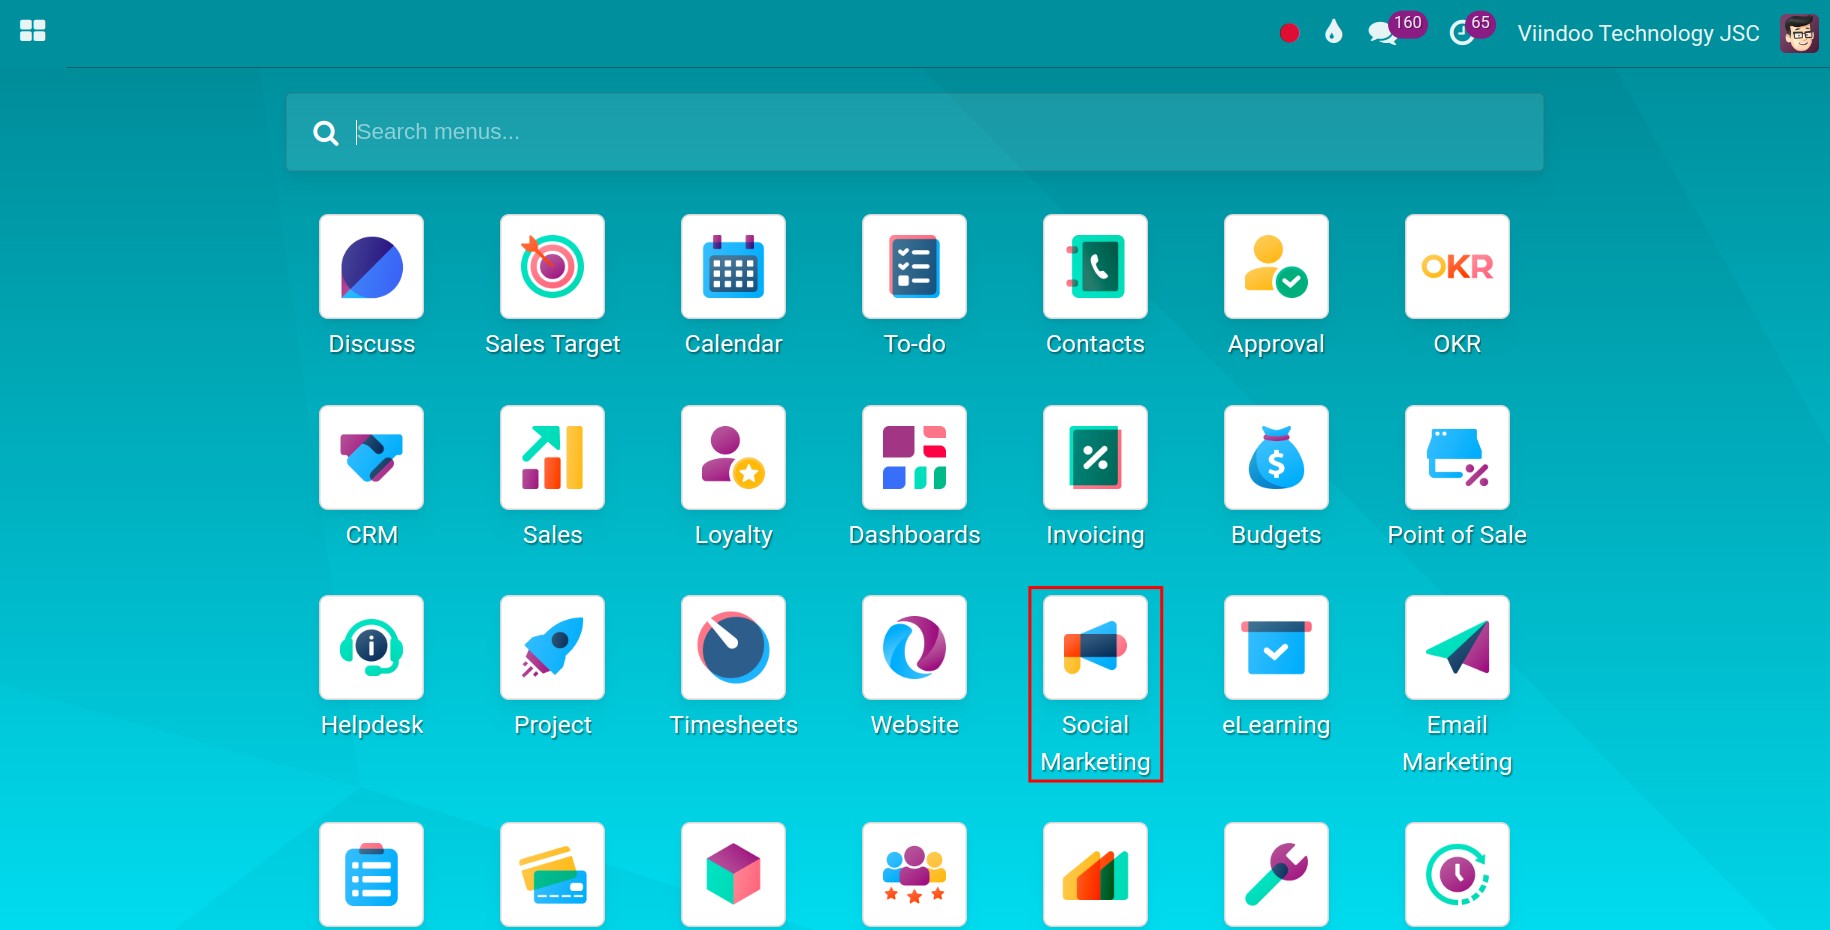Click the search magnifier icon
Screen dimensions: 1830x930
[x=325, y=132]
